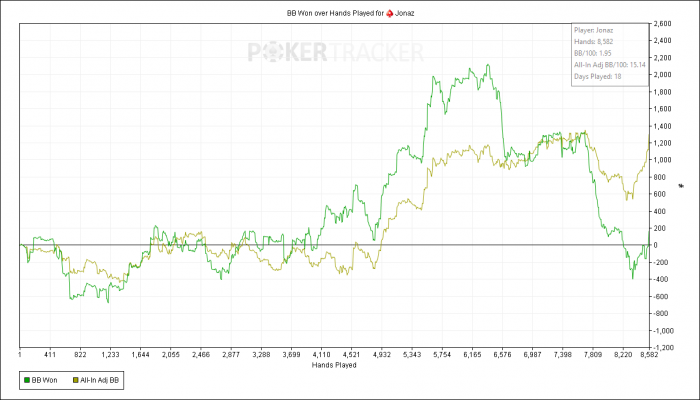Viewport: 700px width, 400px height.
Task: Click the 3,699 x-axis tick label
Action: [x=291, y=355]
